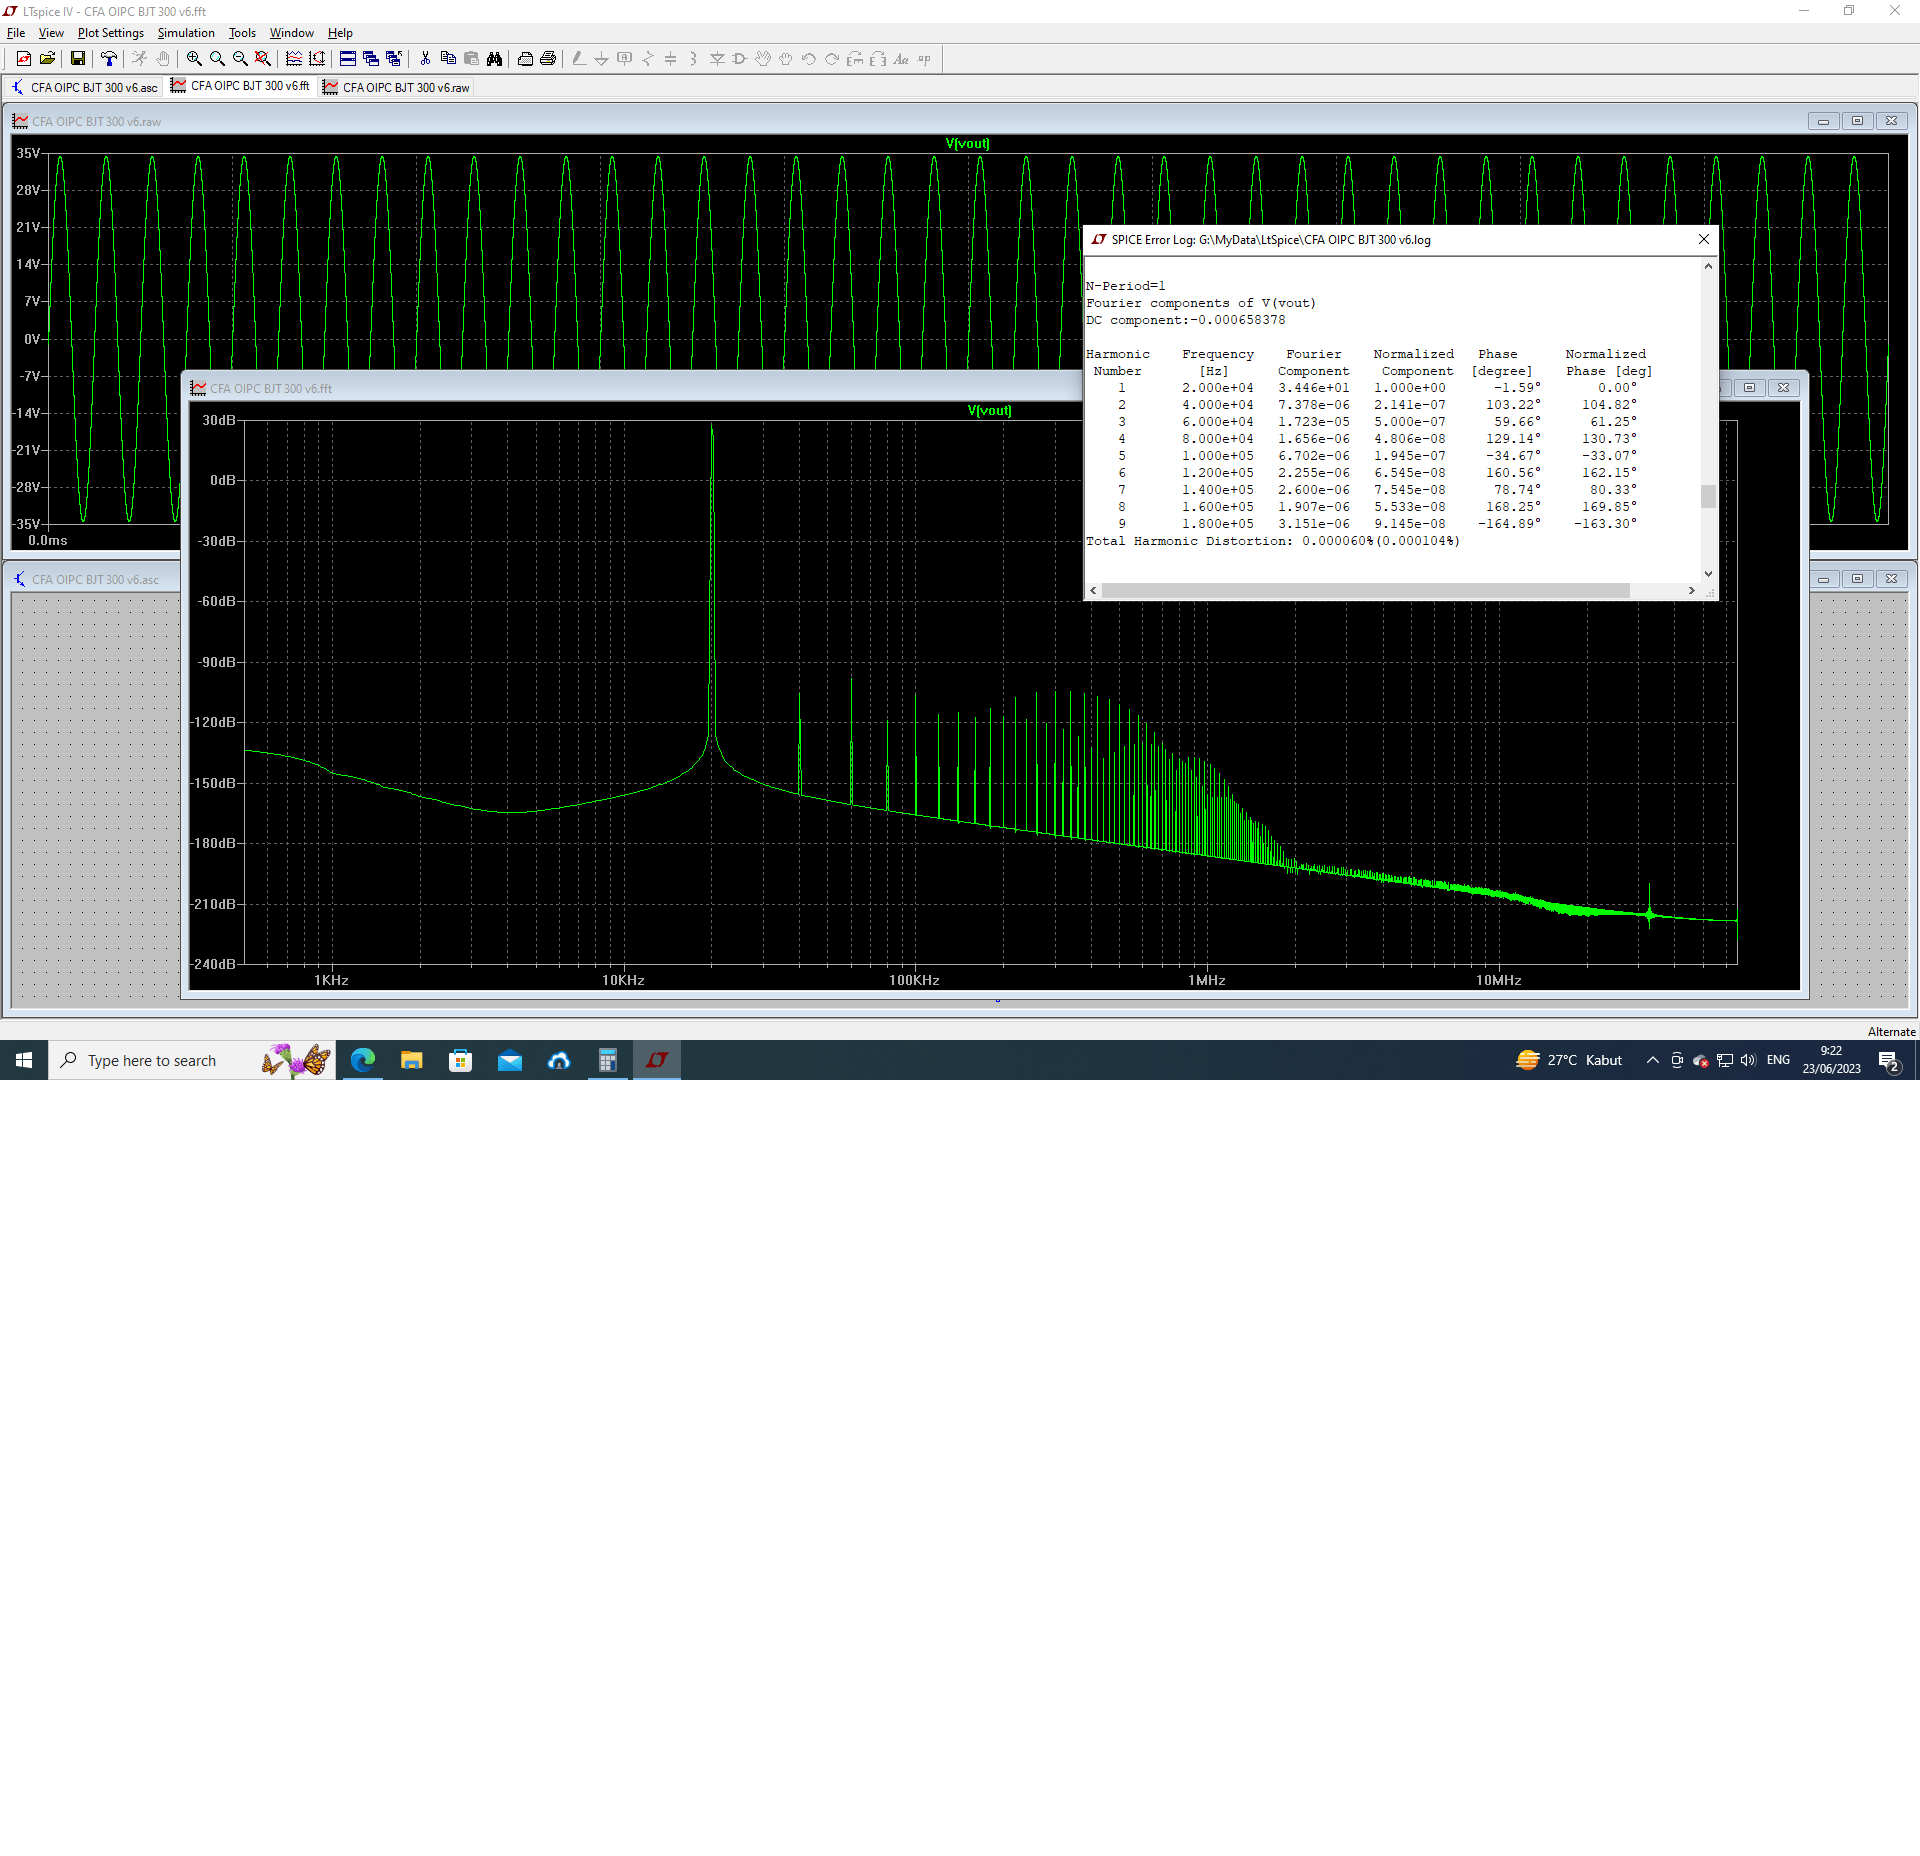Click error log scroll down arrow
Image resolution: width=1920 pixels, height=1856 pixels.
coord(1708,574)
